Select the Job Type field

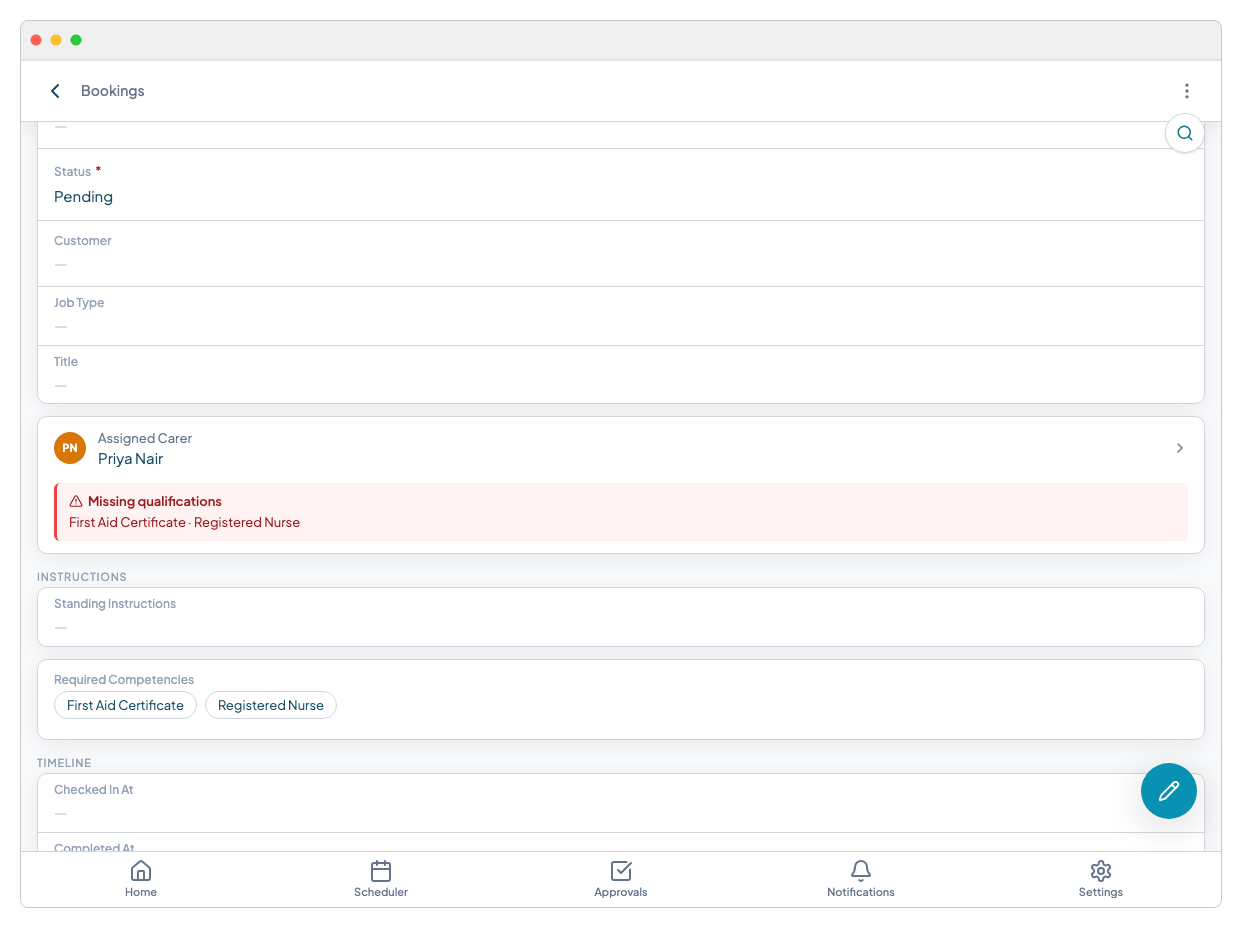coord(620,315)
